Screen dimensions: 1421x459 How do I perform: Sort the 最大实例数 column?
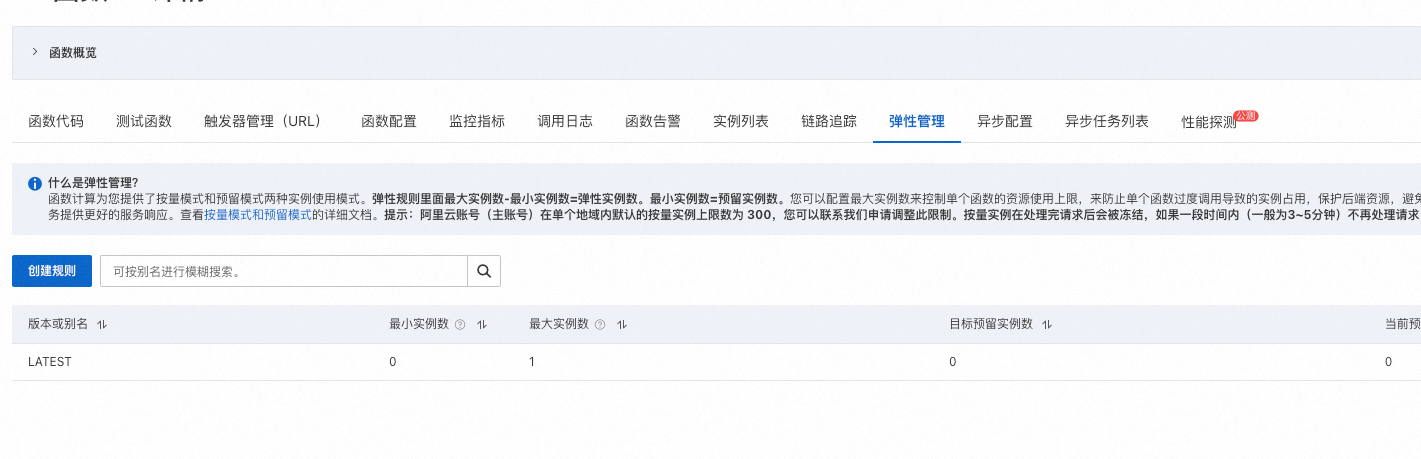[622, 325]
